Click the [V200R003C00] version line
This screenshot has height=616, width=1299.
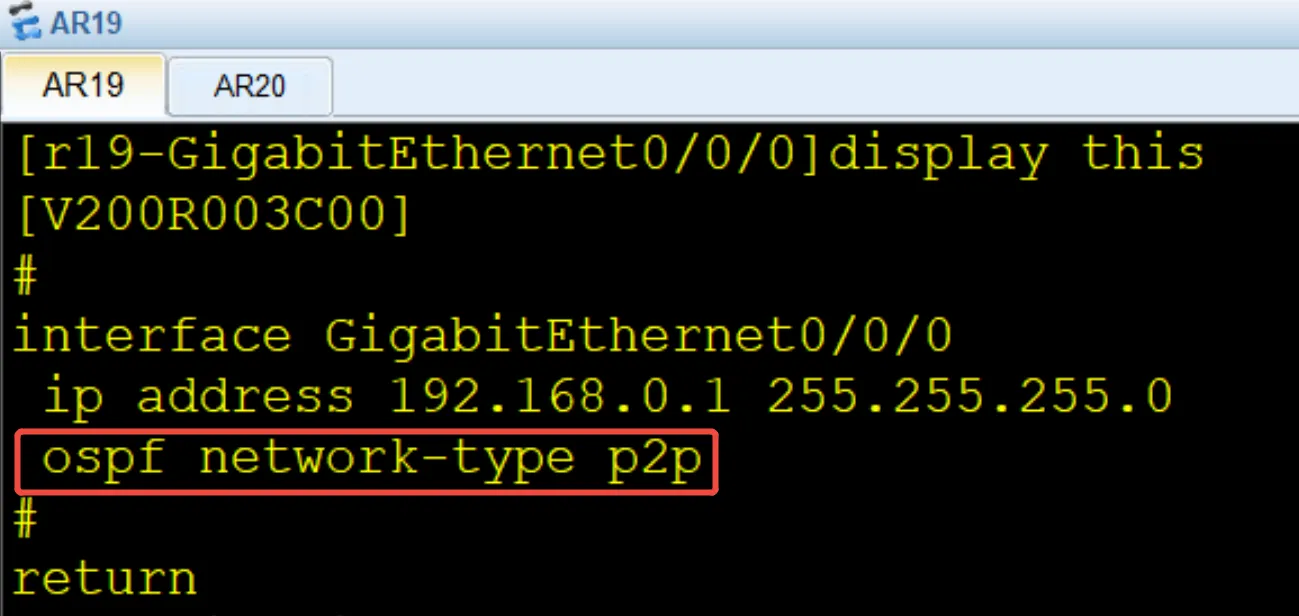(211, 215)
